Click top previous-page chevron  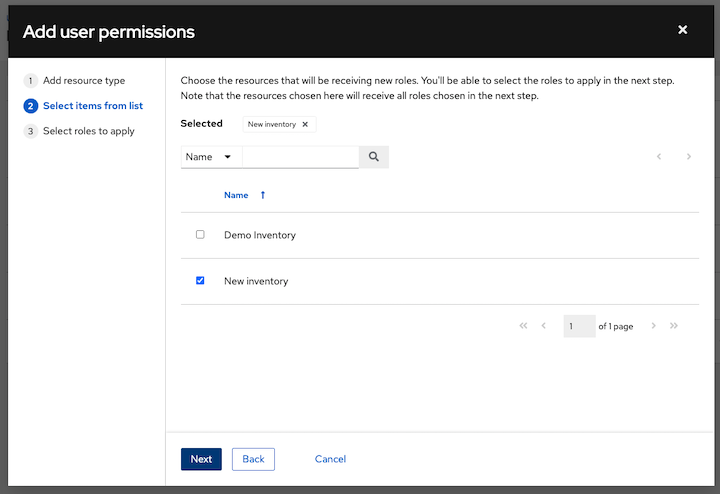pyautogui.click(x=658, y=157)
